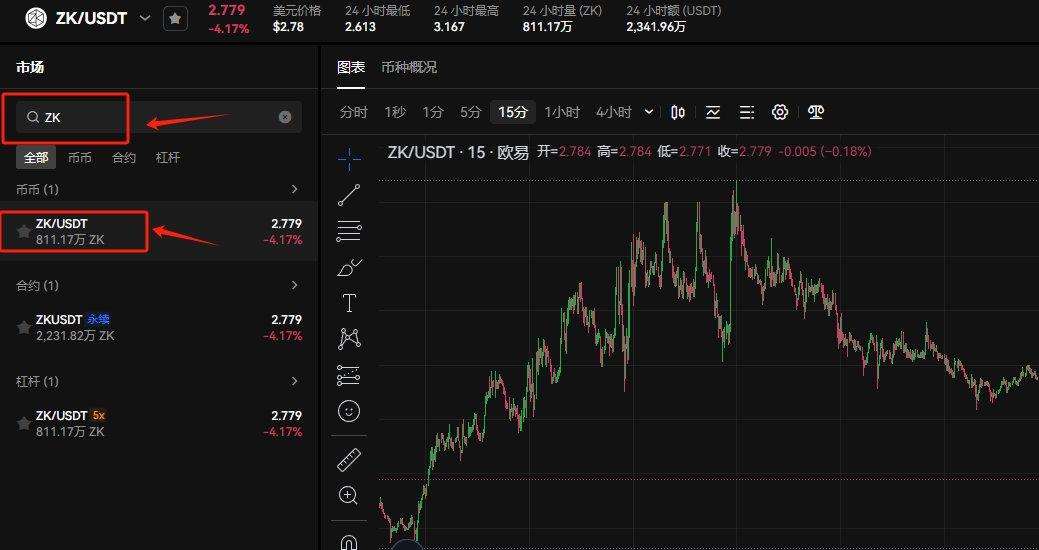Open the indicators icon in chart toolbar

point(713,112)
